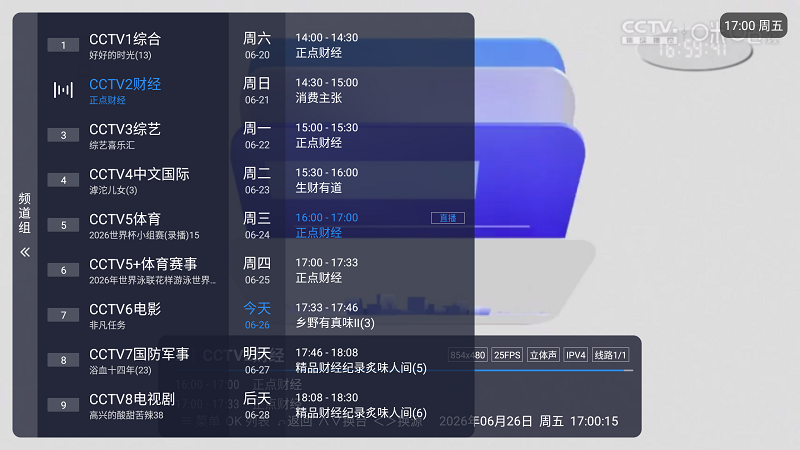Viewport: 800px width, 450px height.
Task: Click the 854x480 resolution badge
Action: [x=468, y=355]
